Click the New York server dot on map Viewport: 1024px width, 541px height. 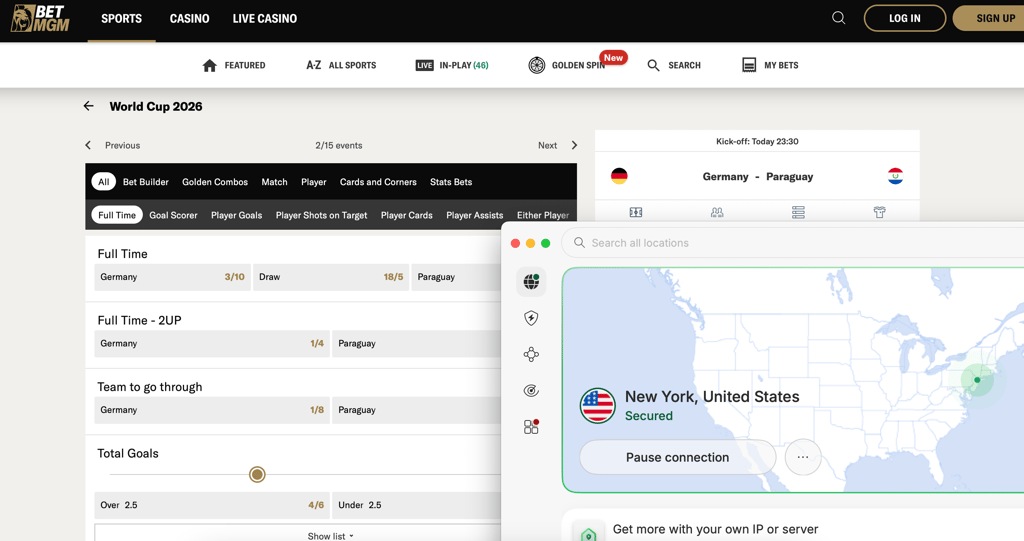click(977, 380)
